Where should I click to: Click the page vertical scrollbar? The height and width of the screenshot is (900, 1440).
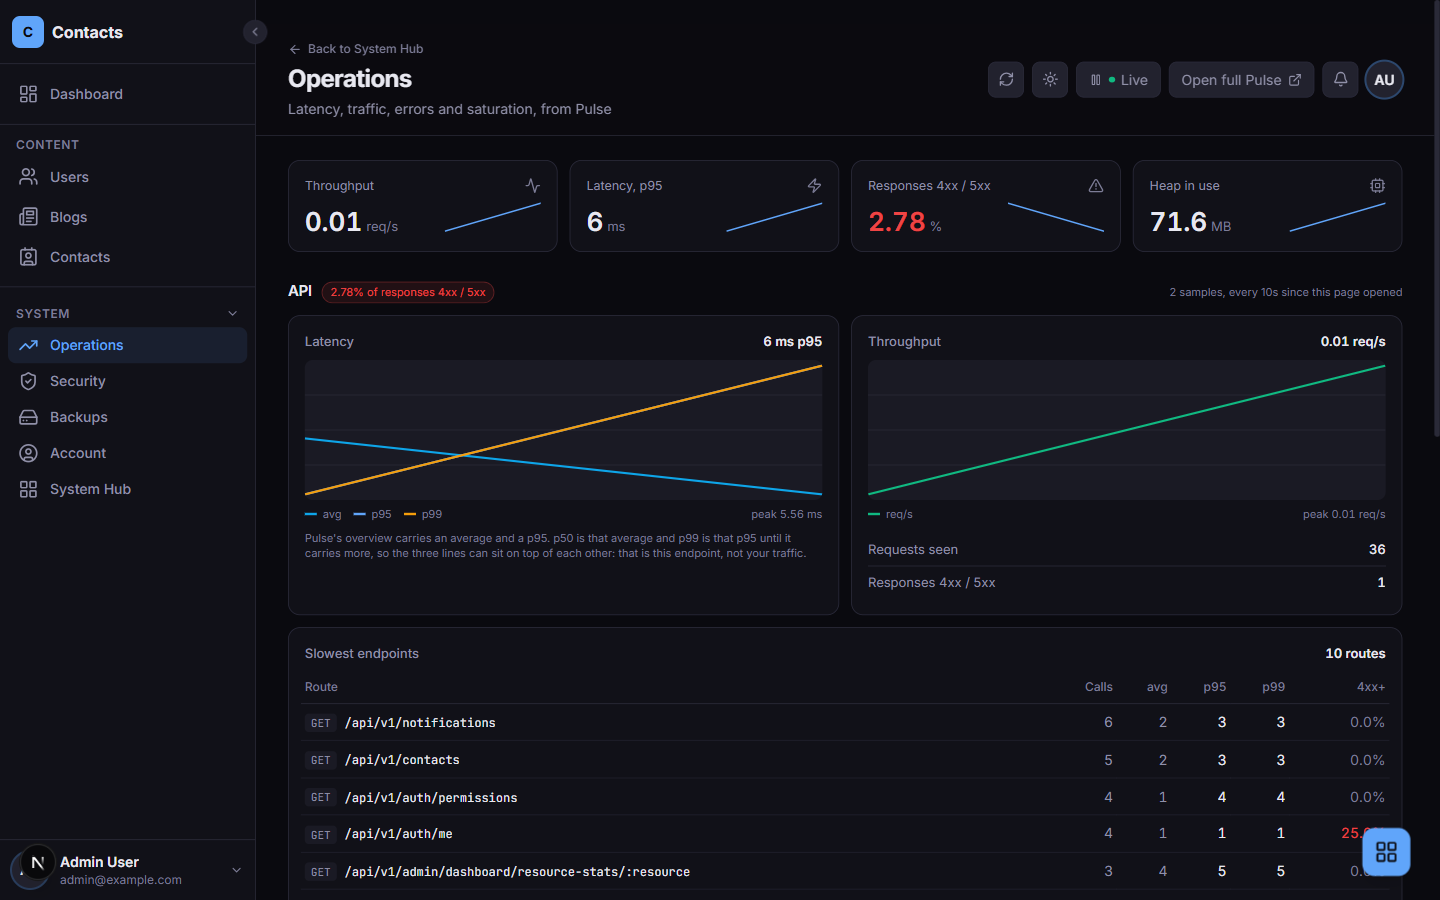click(x=1436, y=220)
